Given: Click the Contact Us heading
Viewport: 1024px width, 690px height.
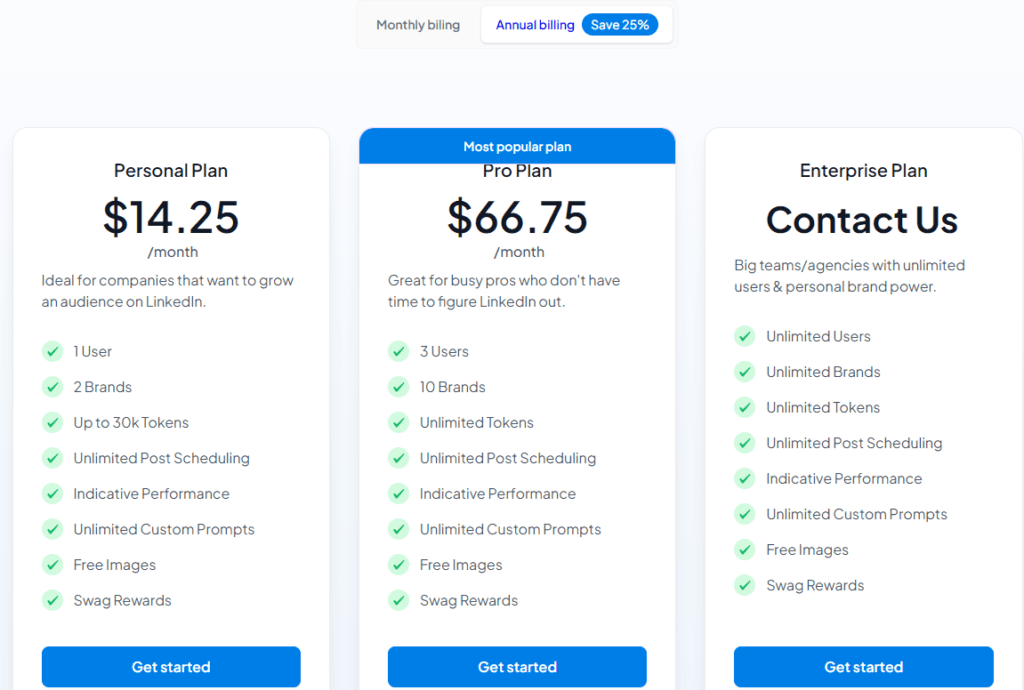Looking at the screenshot, I should 862,219.
